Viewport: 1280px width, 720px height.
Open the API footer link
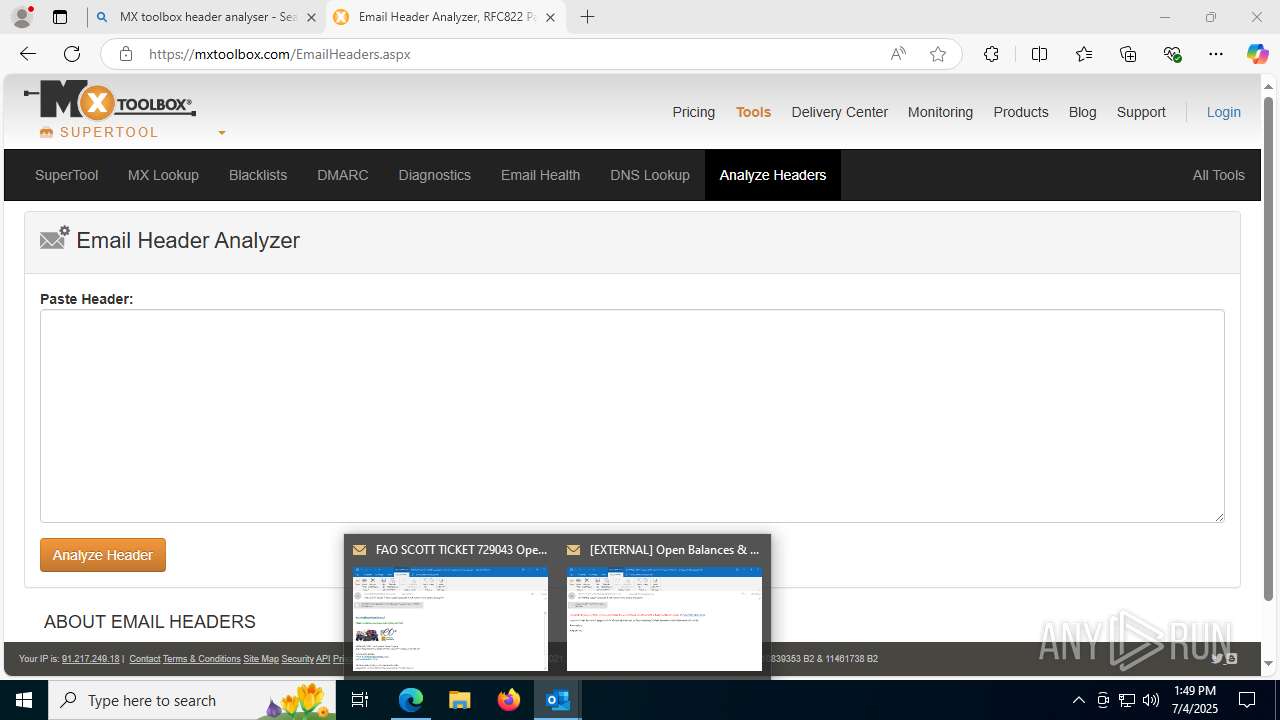(323, 659)
